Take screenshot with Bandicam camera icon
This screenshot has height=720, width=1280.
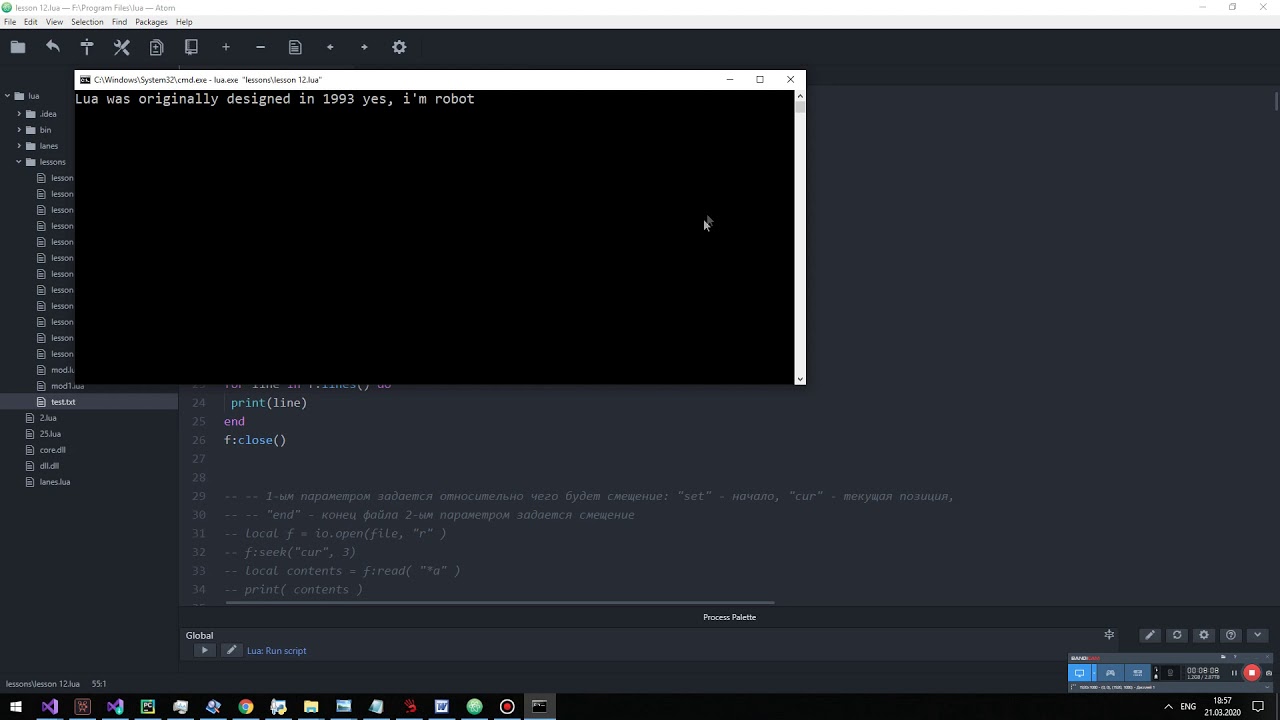point(1268,673)
